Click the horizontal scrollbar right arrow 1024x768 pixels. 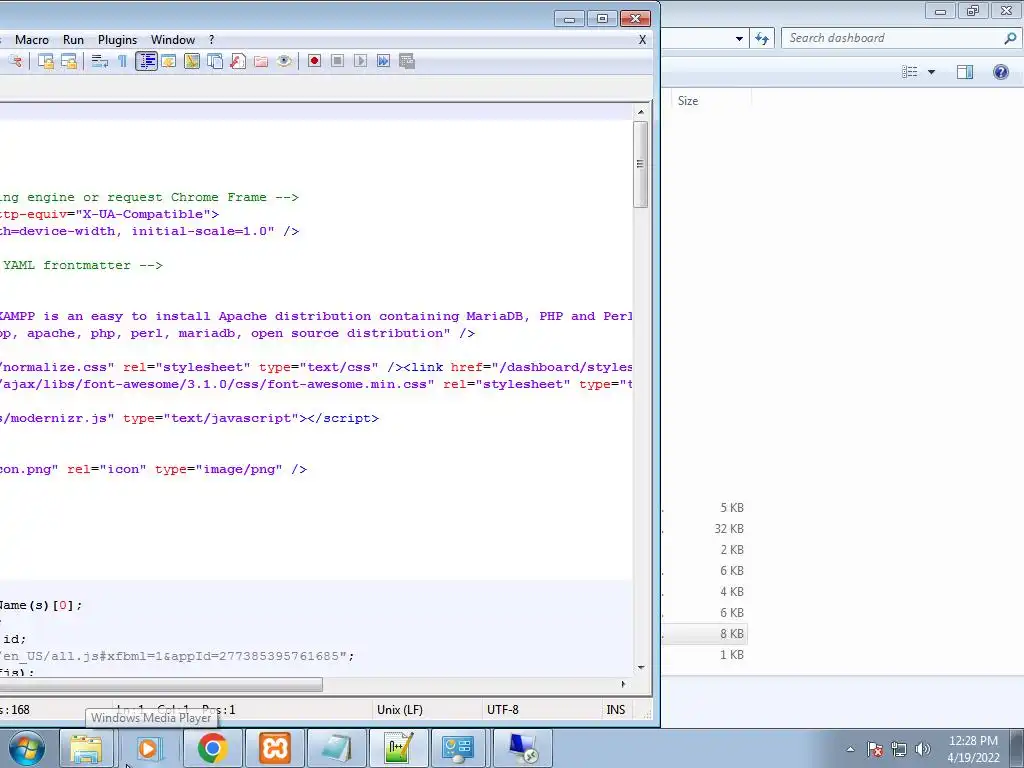[623, 684]
